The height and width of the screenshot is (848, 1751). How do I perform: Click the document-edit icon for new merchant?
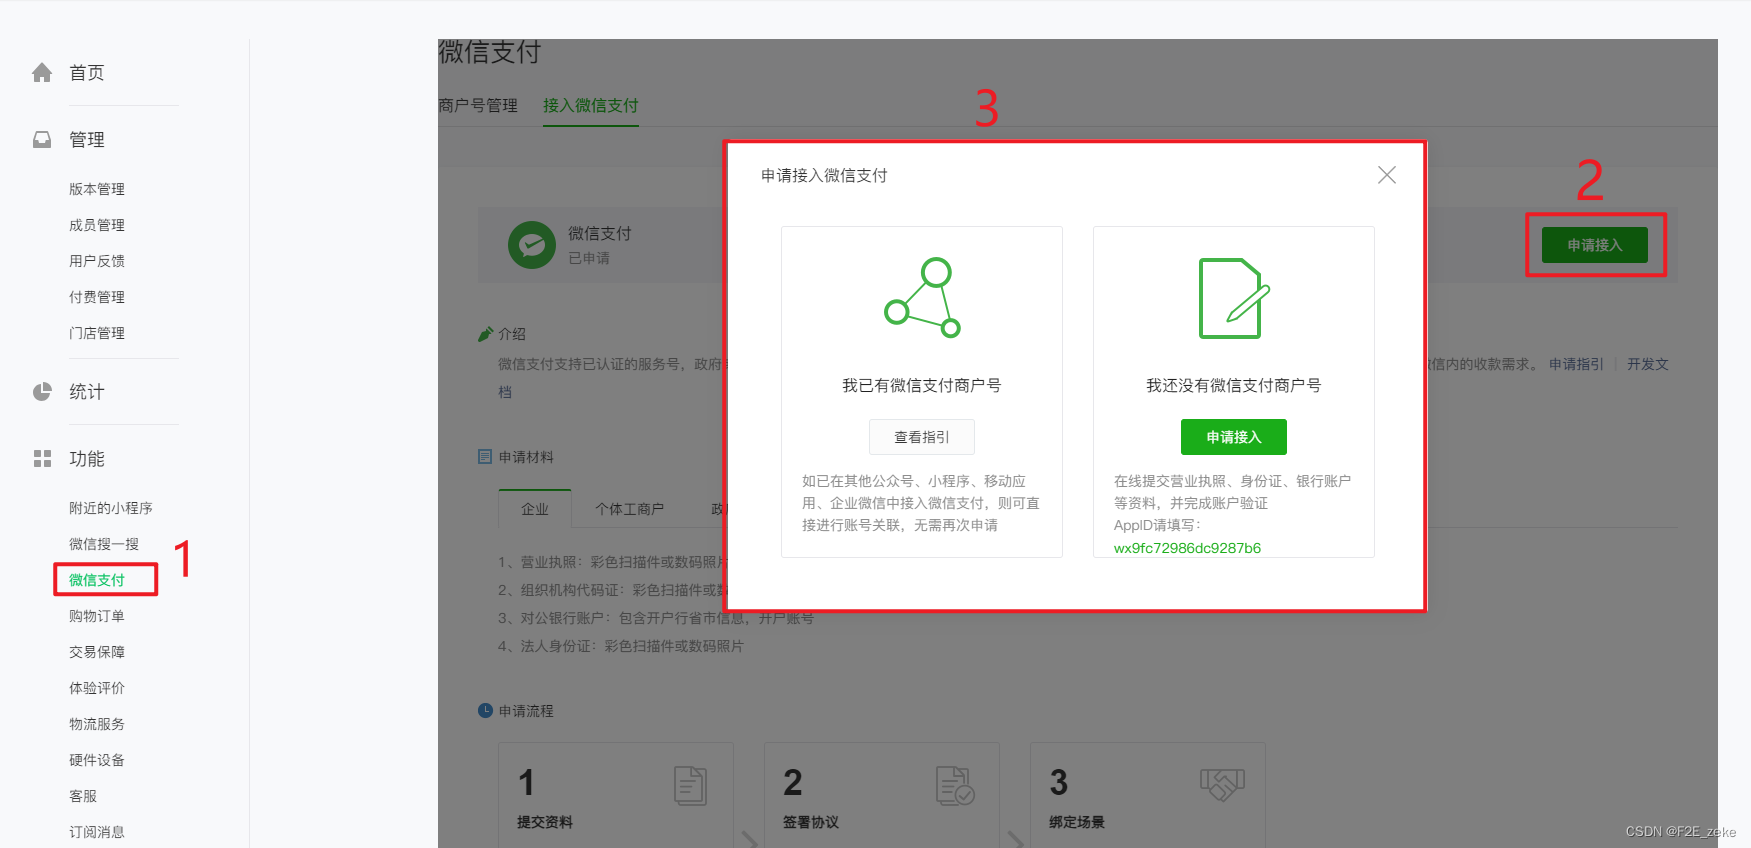pyautogui.click(x=1234, y=298)
